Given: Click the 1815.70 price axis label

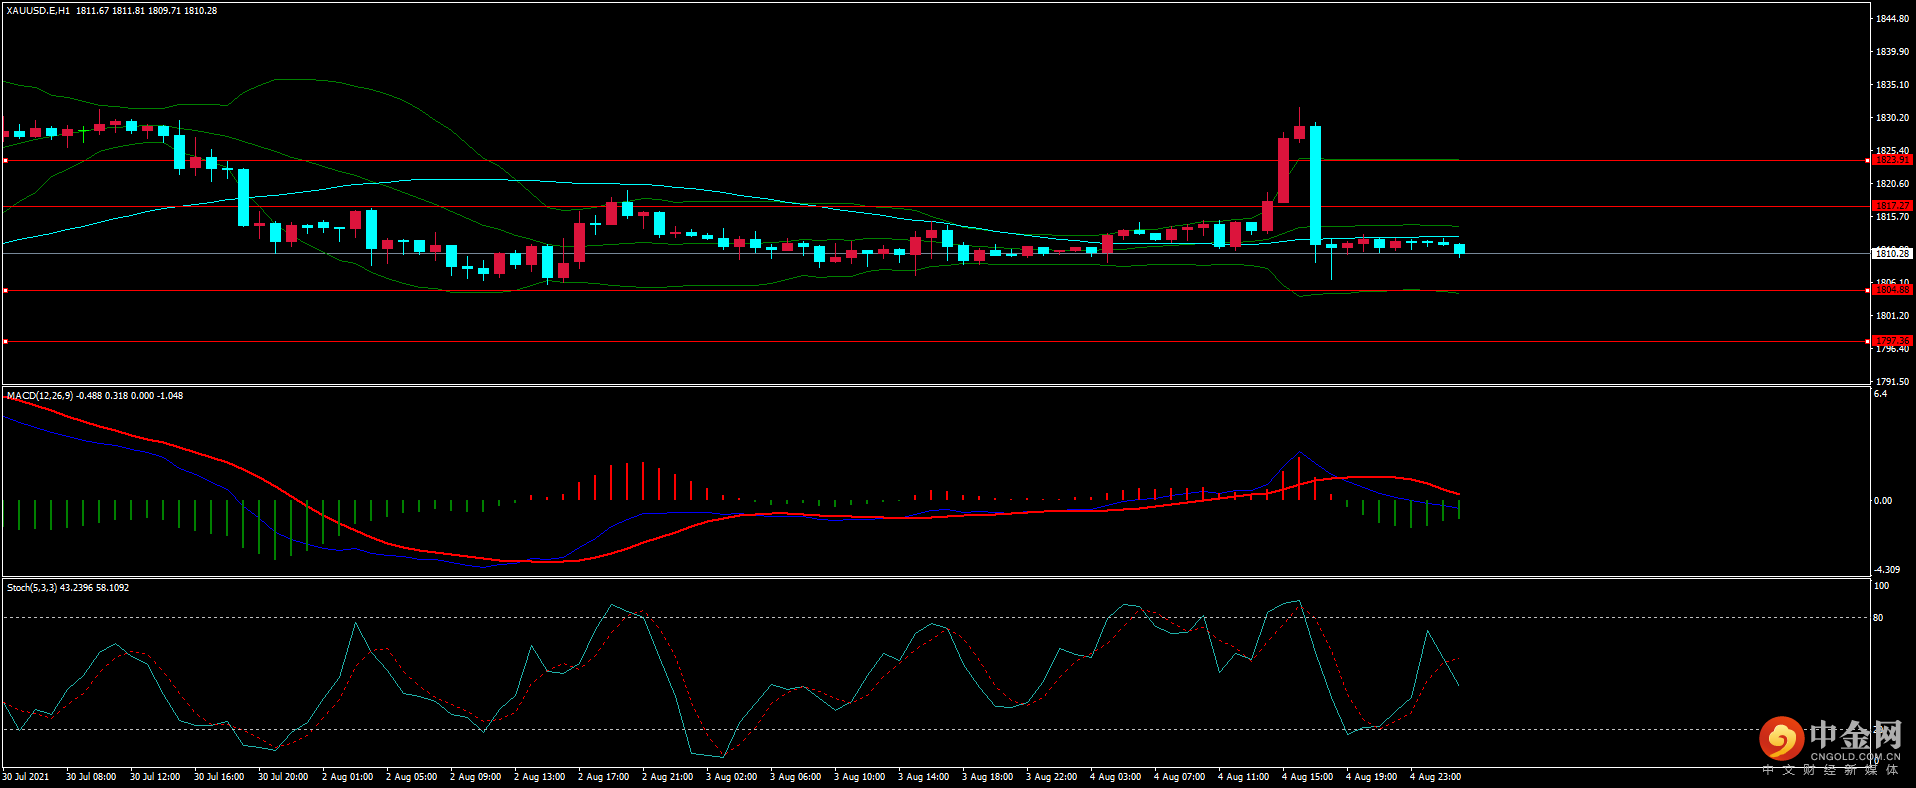Looking at the screenshot, I should click(1892, 217).
